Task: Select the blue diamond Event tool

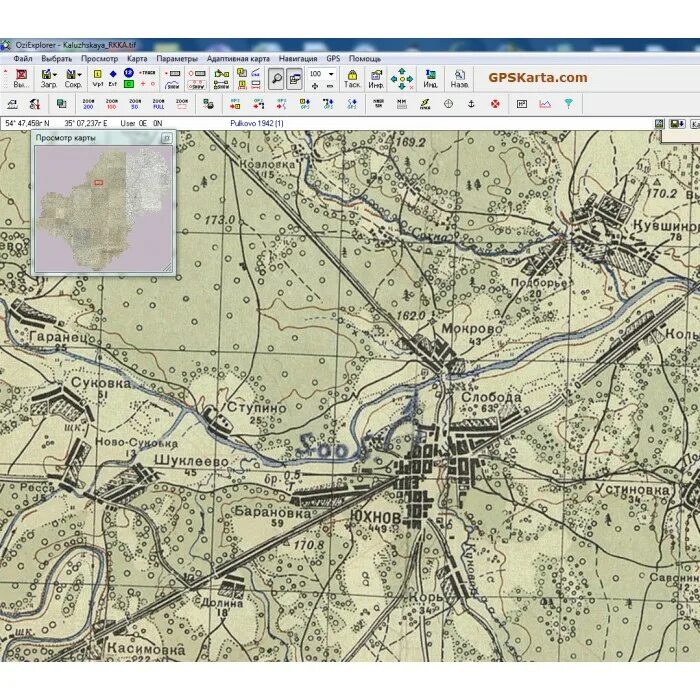Action: [113, 74]
